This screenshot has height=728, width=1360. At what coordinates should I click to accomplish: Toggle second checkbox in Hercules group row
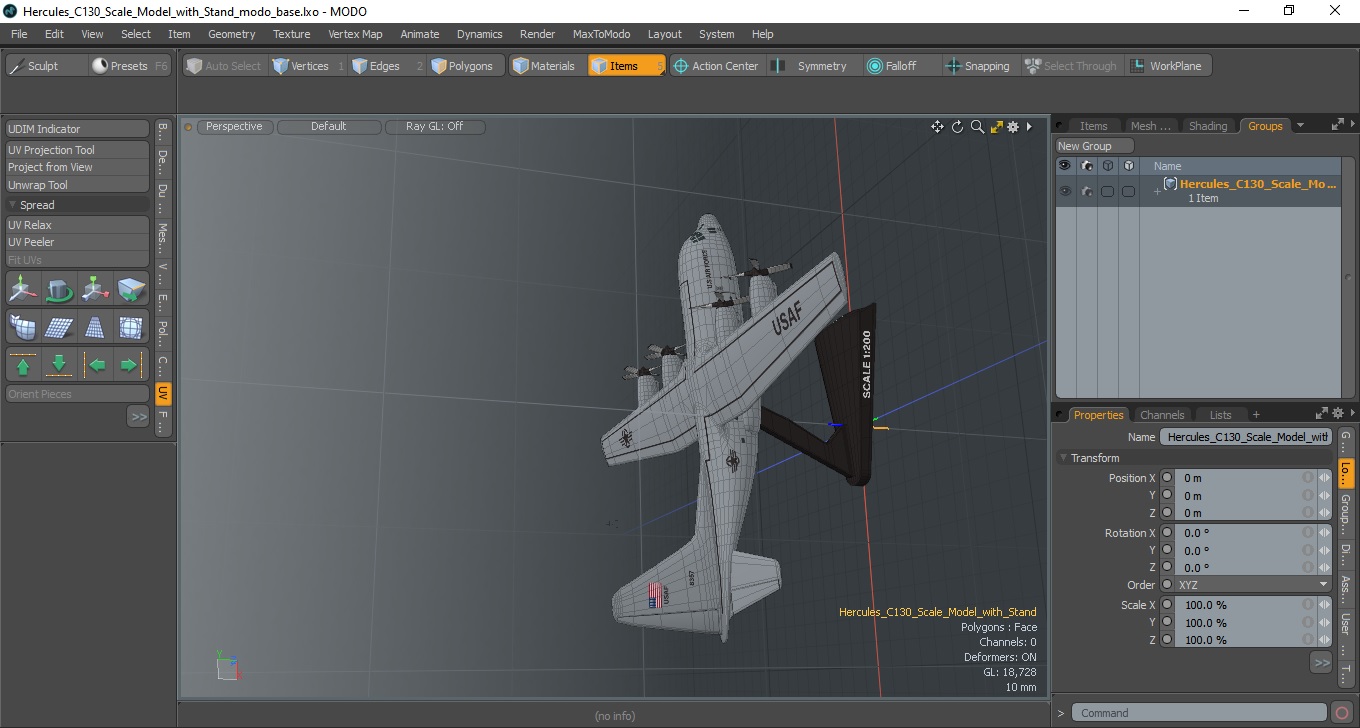click(x=1128, y=191)
